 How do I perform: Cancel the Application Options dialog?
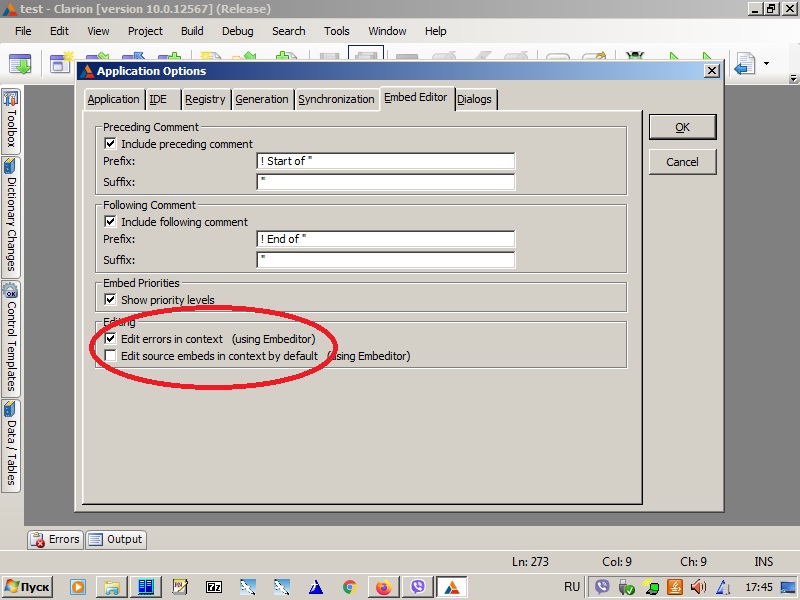[x=682, y=161]
